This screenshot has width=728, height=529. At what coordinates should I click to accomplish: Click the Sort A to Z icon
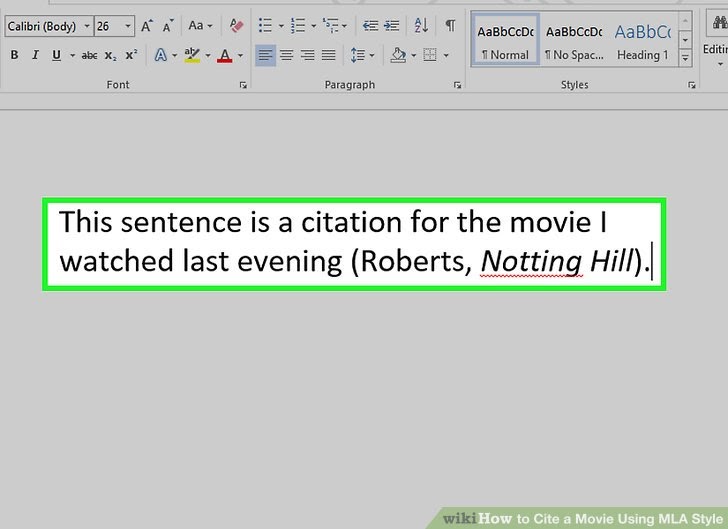click(421, 26)
